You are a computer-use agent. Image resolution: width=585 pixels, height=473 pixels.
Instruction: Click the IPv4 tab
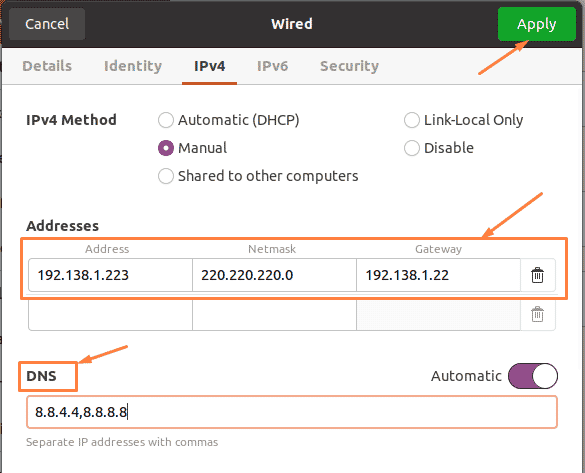pyautogui.click(x=209, y=66)
